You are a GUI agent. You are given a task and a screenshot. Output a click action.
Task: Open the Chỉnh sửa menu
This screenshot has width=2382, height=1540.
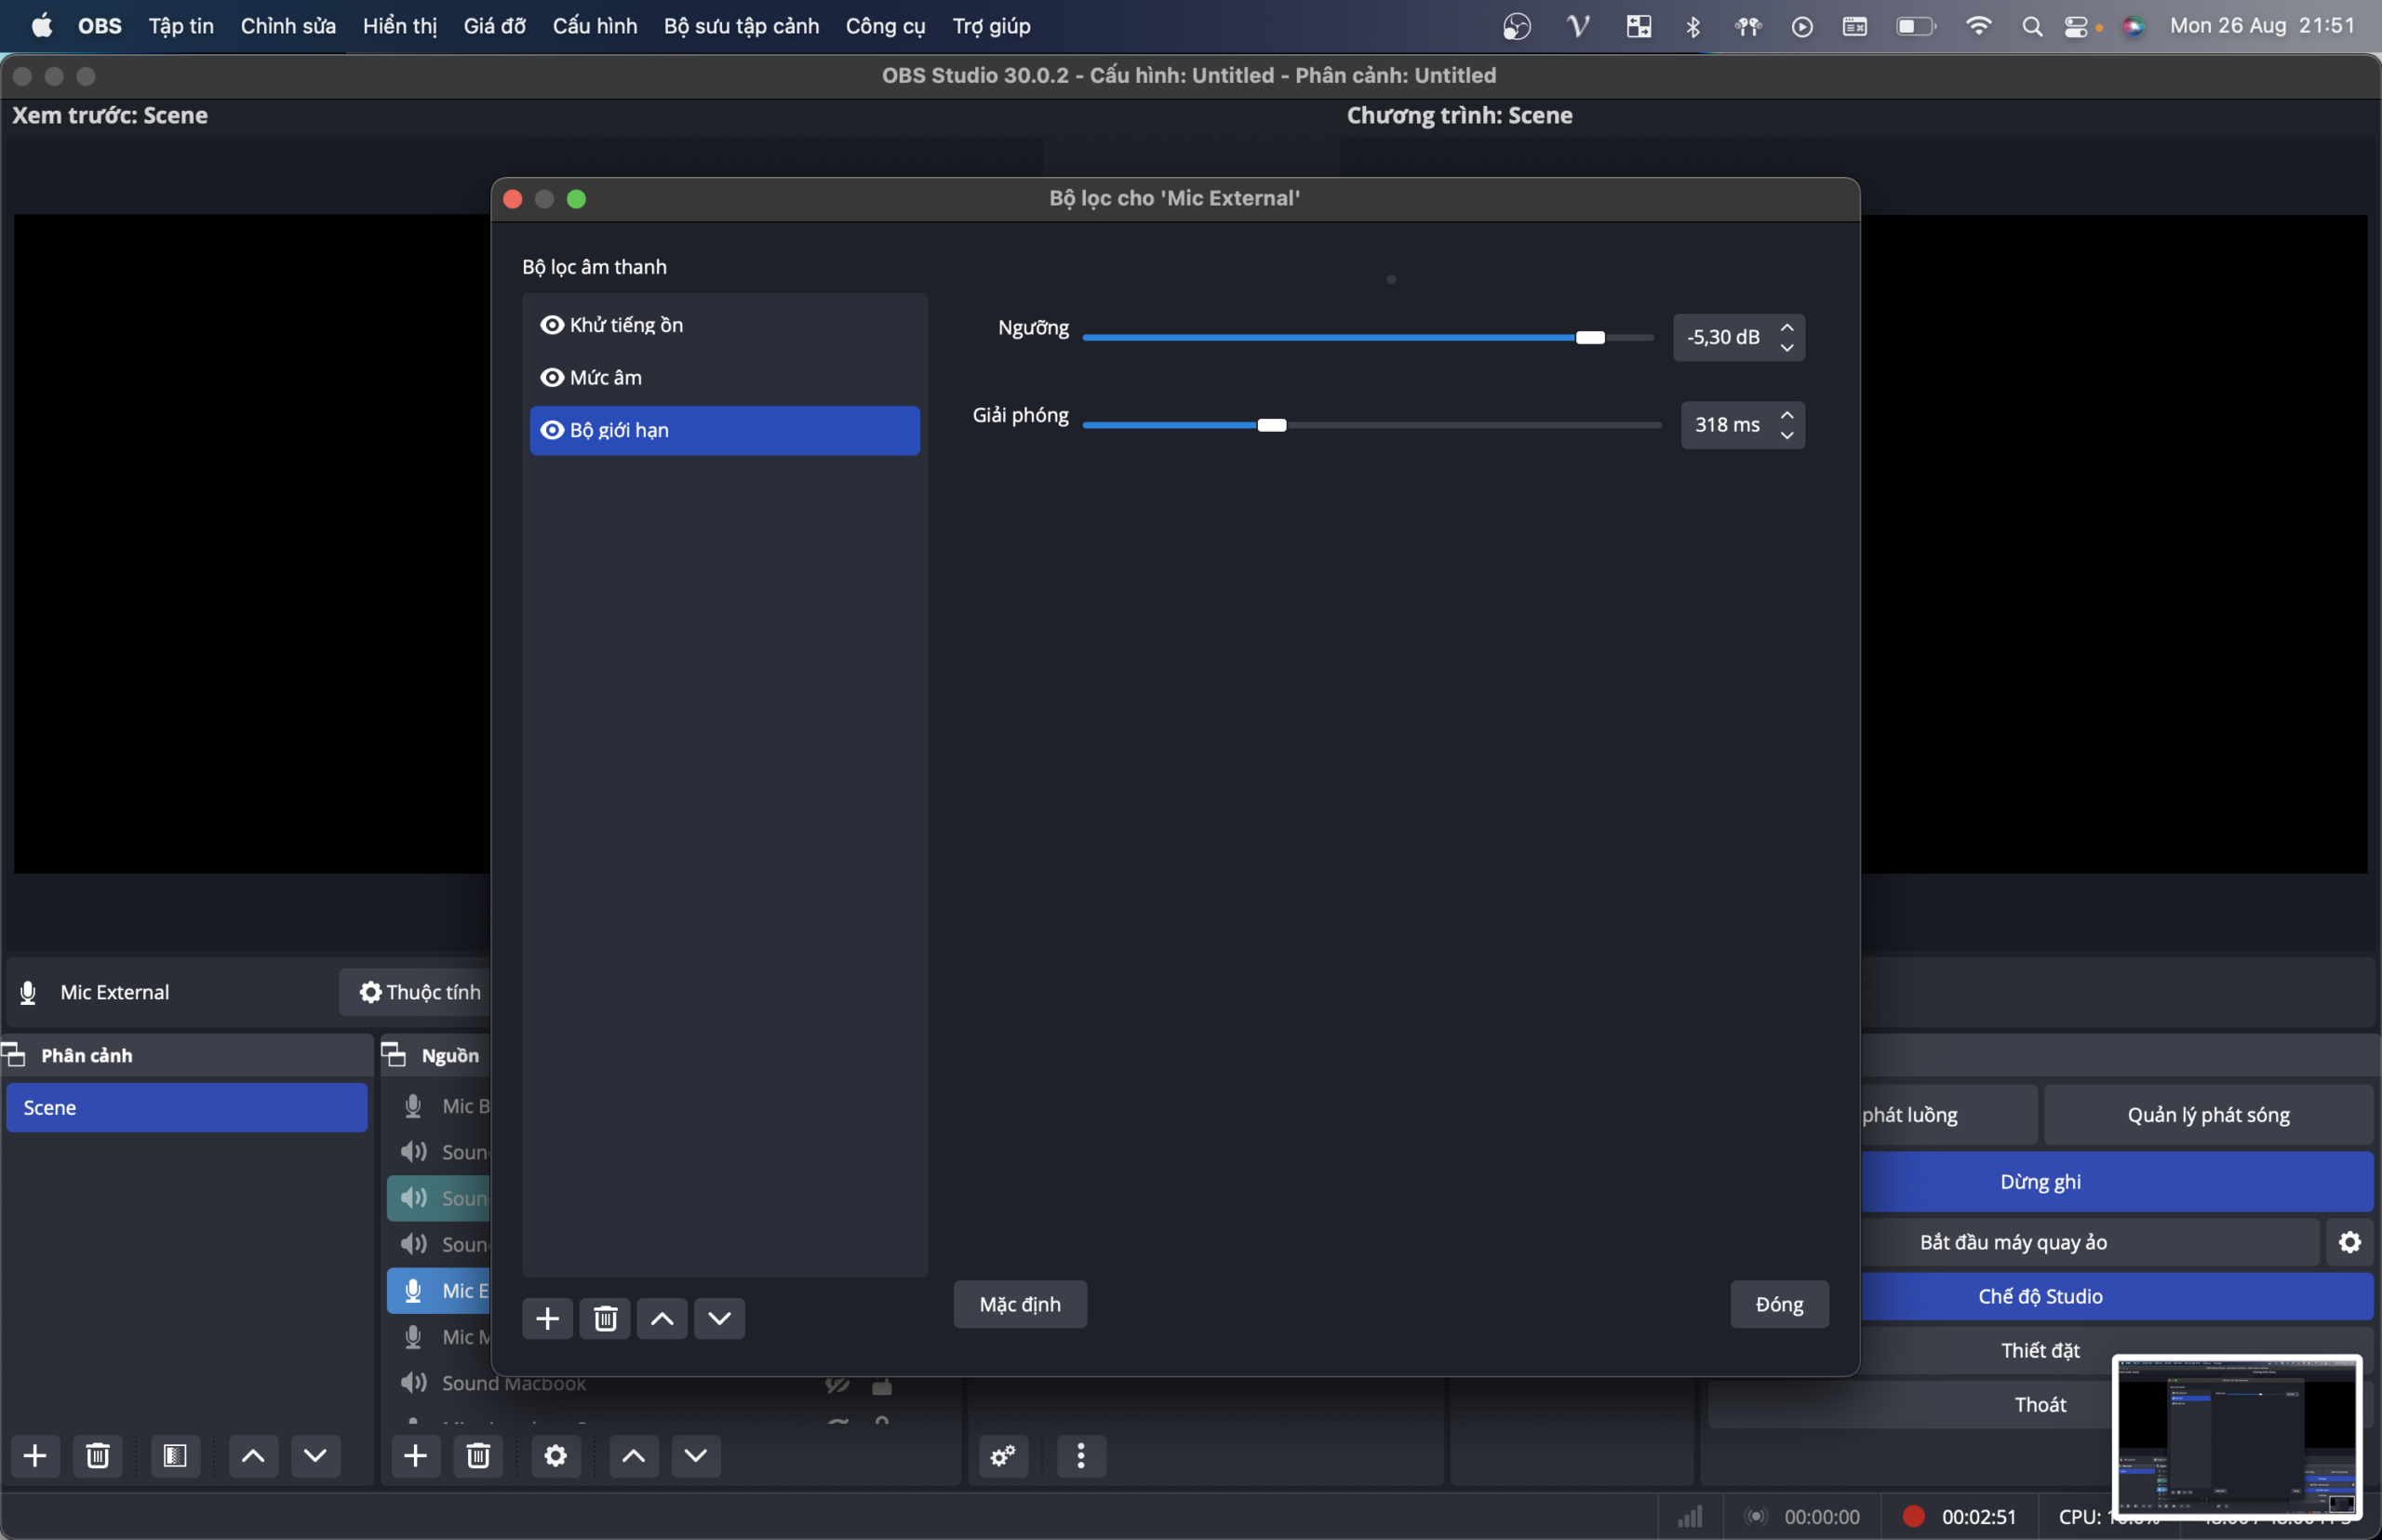tap(288, 26)
